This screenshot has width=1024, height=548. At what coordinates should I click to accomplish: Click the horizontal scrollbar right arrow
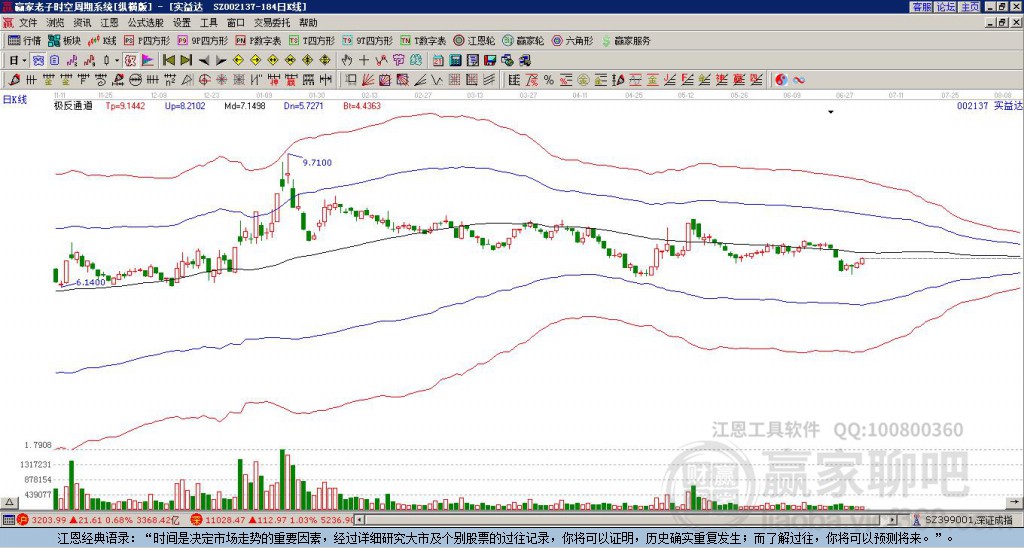(893, 520)
